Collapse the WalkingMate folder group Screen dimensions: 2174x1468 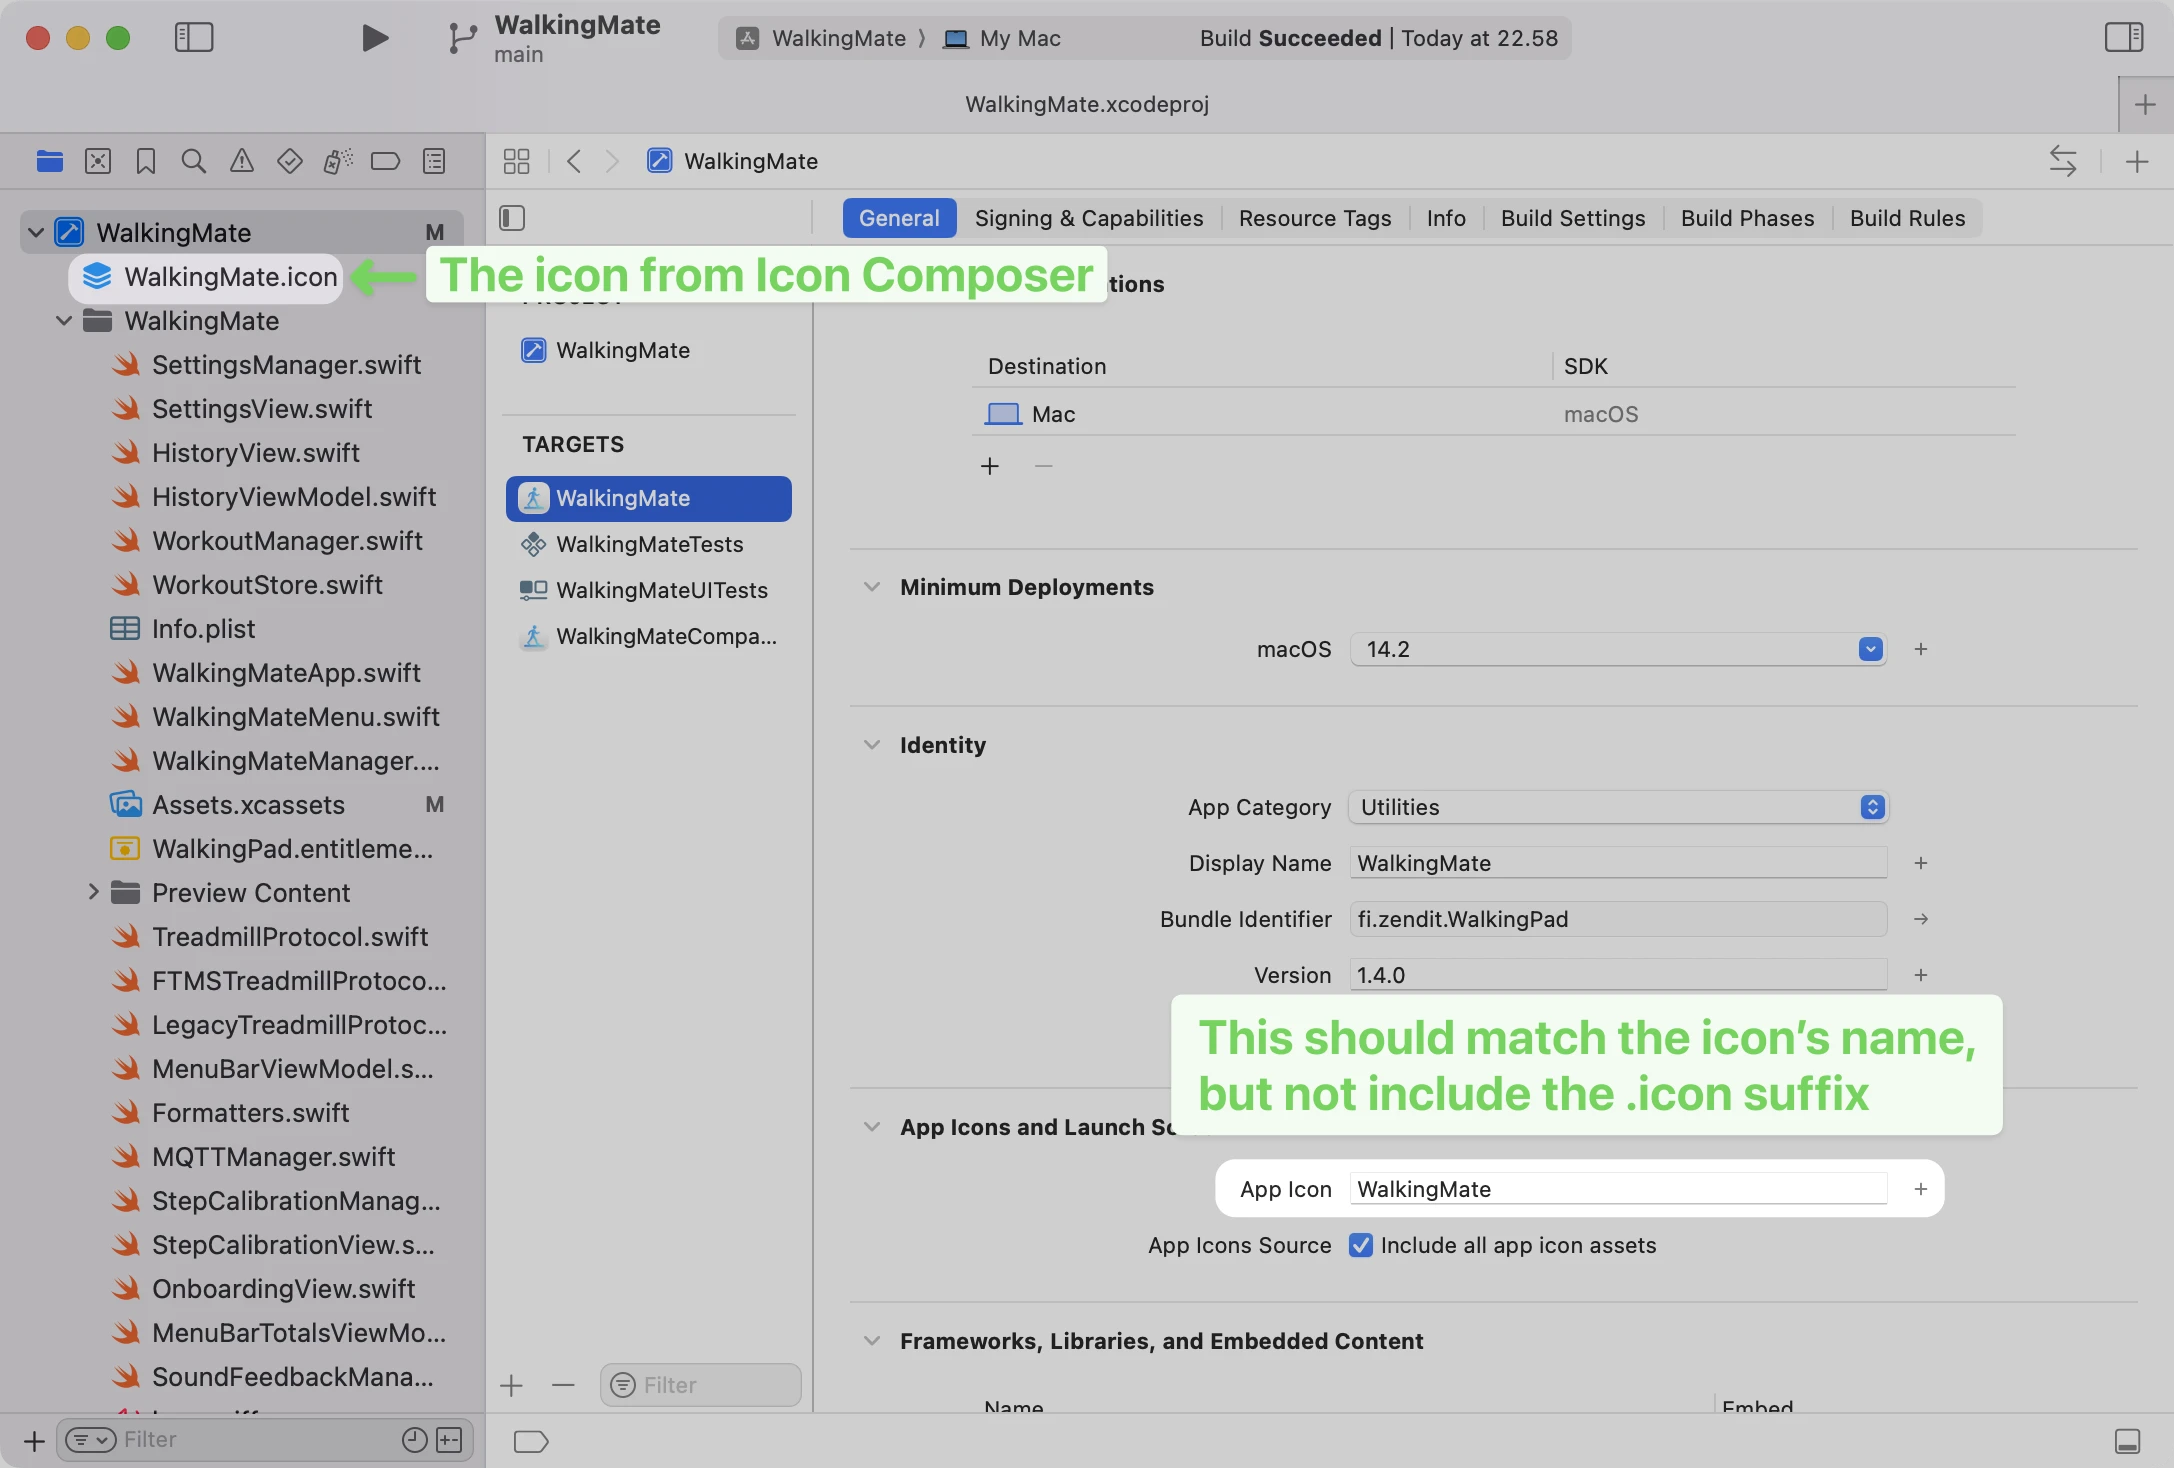[x=64, y=320]
